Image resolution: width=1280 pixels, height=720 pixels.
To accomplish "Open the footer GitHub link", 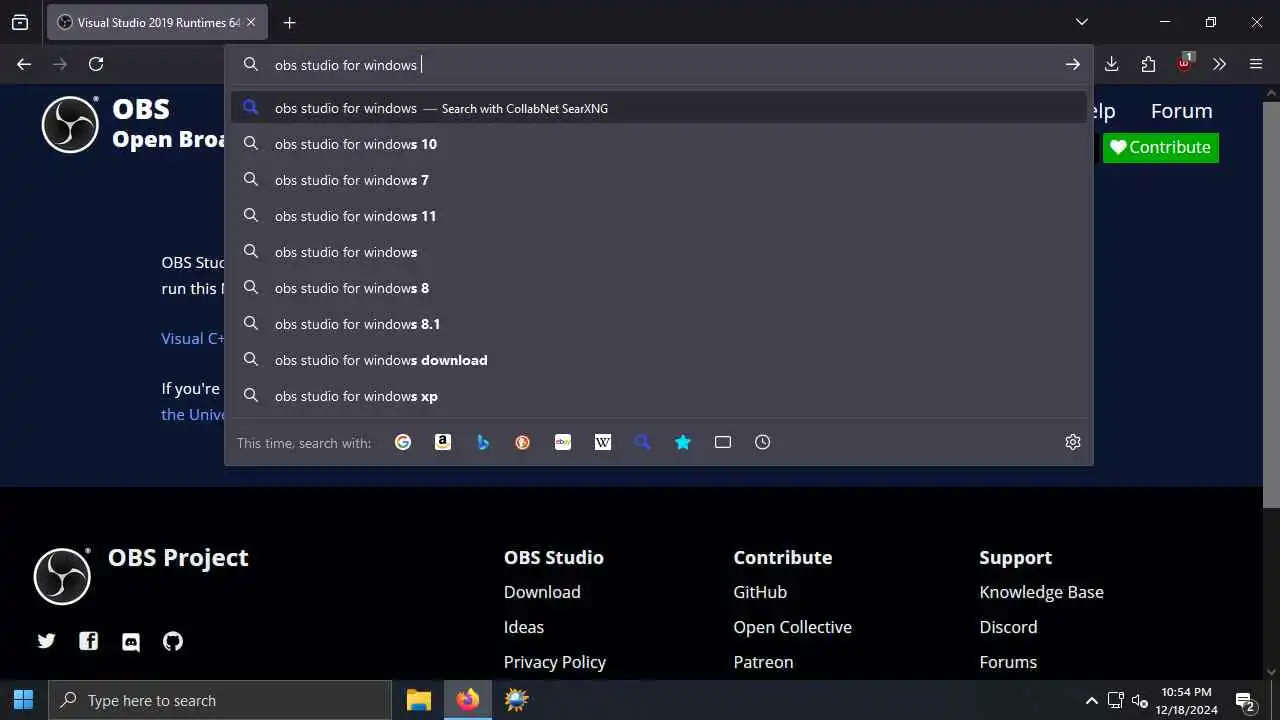I will coord(760,592).
